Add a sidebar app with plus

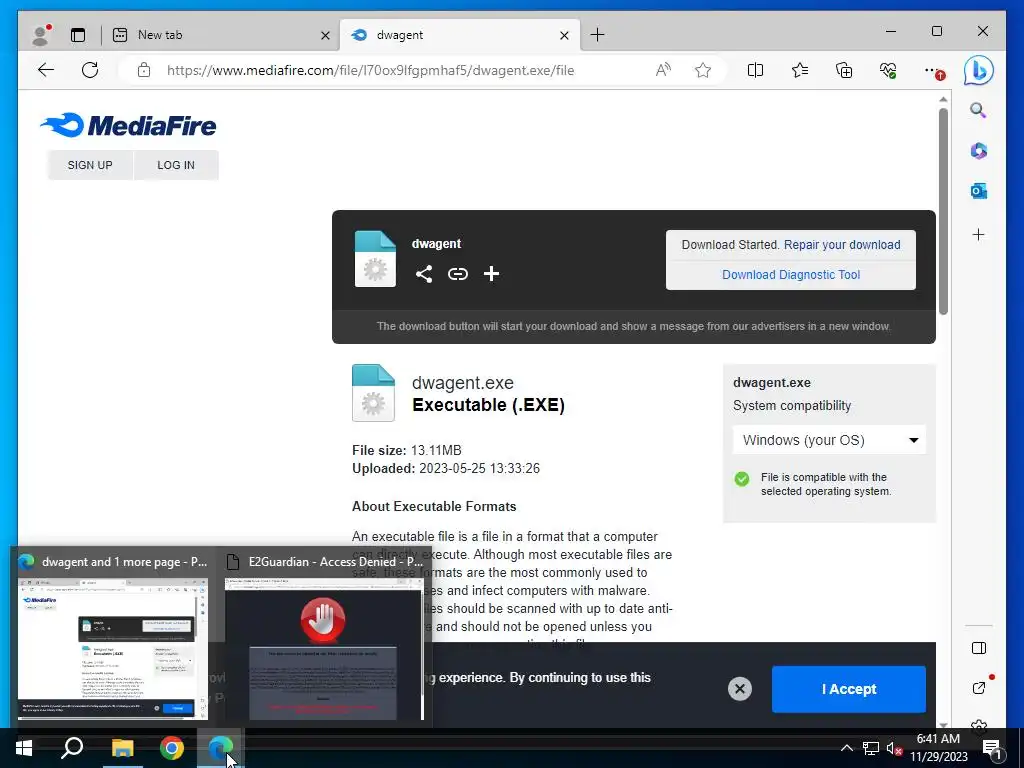click(978, 234)
